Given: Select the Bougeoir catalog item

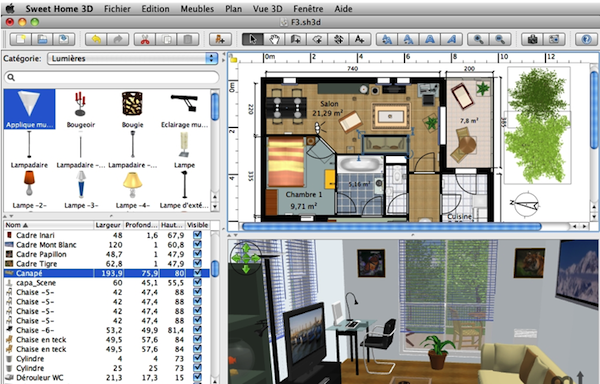Looking at the screenshot, I should pos(81,109).
